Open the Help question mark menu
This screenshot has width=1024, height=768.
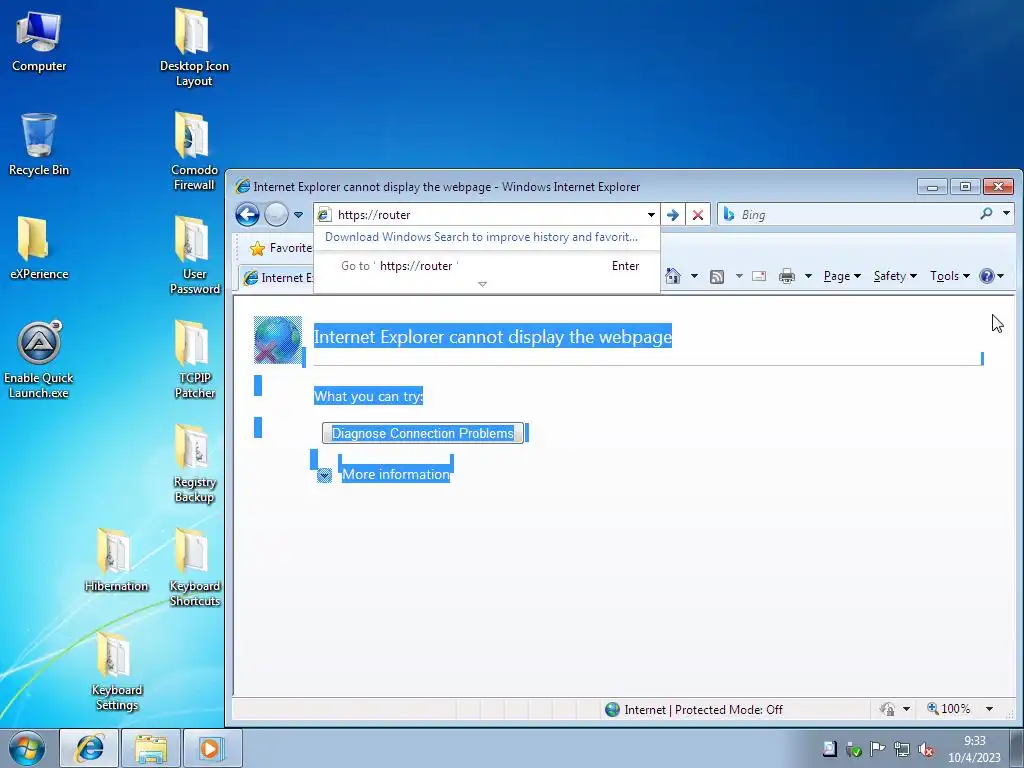click(991, 276)
